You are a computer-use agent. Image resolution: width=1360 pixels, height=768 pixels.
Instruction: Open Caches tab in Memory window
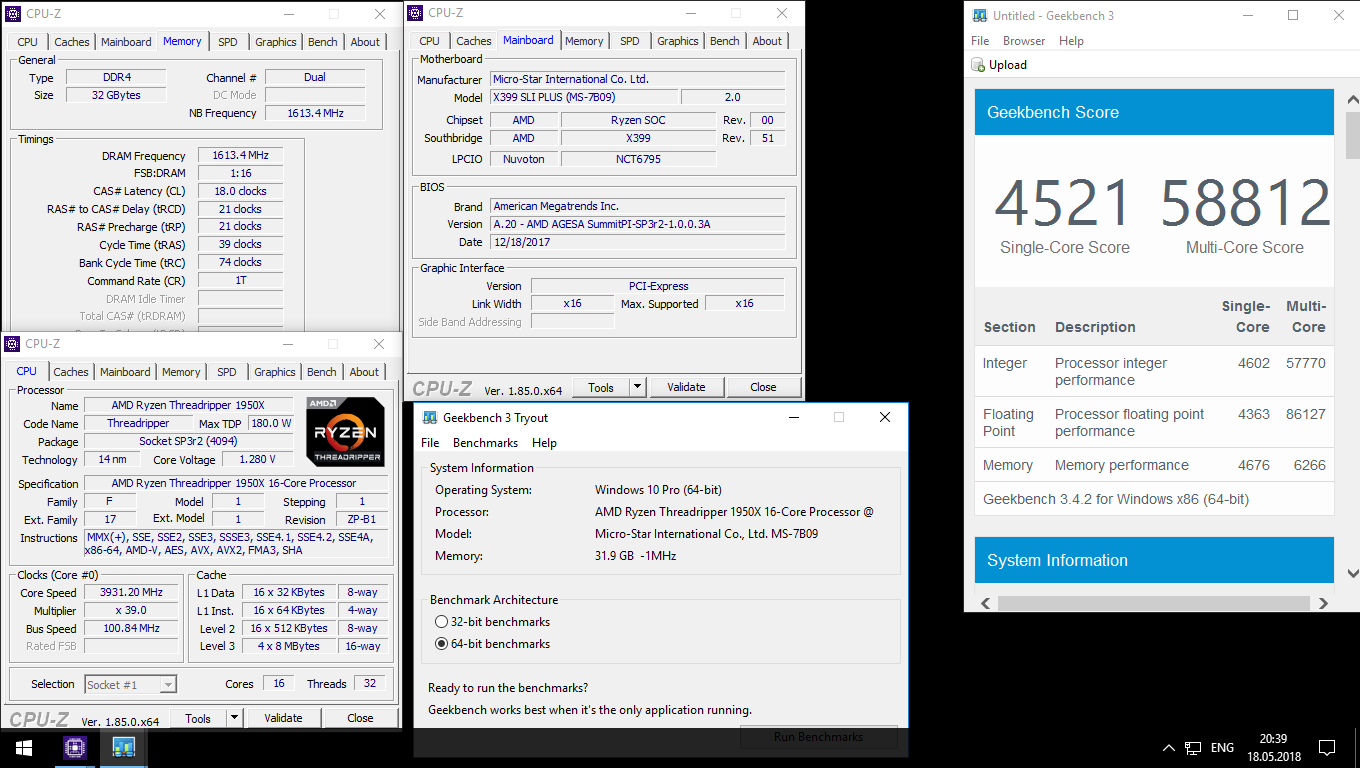72,42
